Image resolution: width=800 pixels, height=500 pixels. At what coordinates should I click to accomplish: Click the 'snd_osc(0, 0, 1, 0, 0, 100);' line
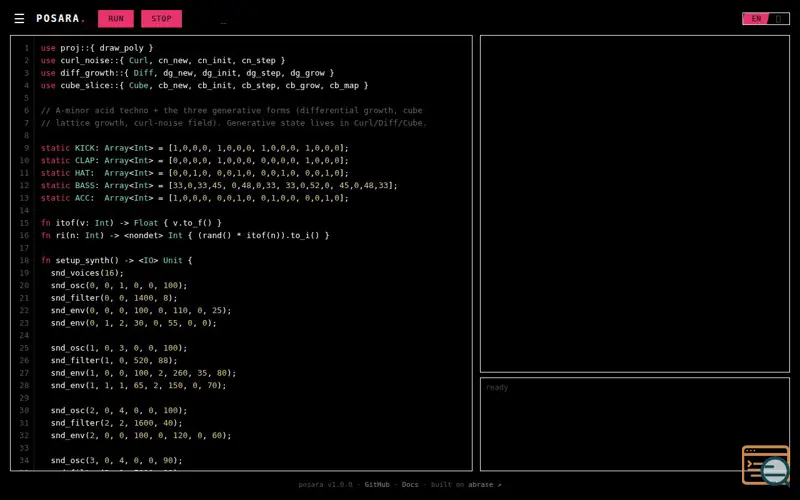coord(119,285)
